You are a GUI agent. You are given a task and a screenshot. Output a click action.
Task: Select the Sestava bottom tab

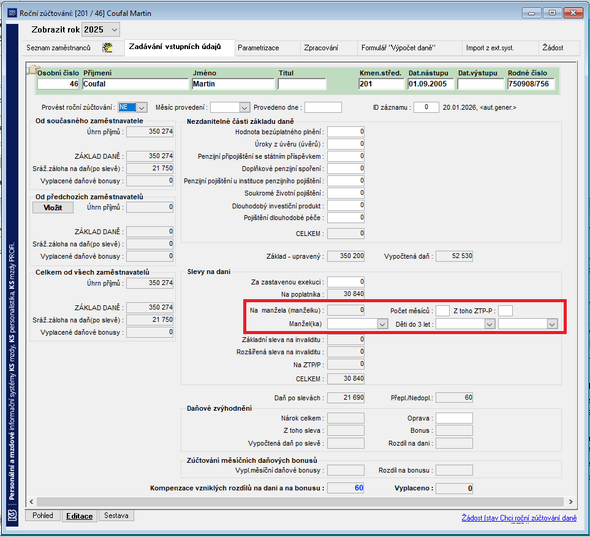(116, 516)
